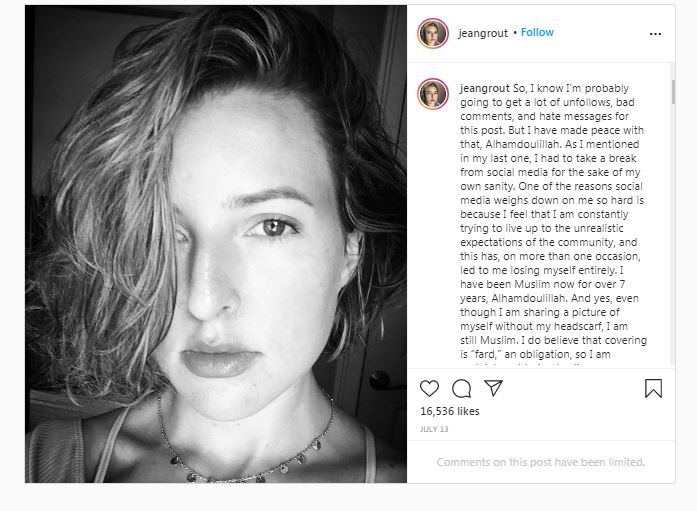View who liked via 16,536 likes
The image size is (697, 511).
450,411
